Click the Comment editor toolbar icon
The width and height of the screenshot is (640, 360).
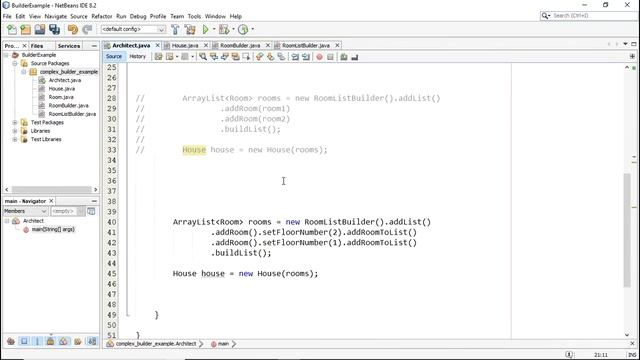[x=344, y=57]
